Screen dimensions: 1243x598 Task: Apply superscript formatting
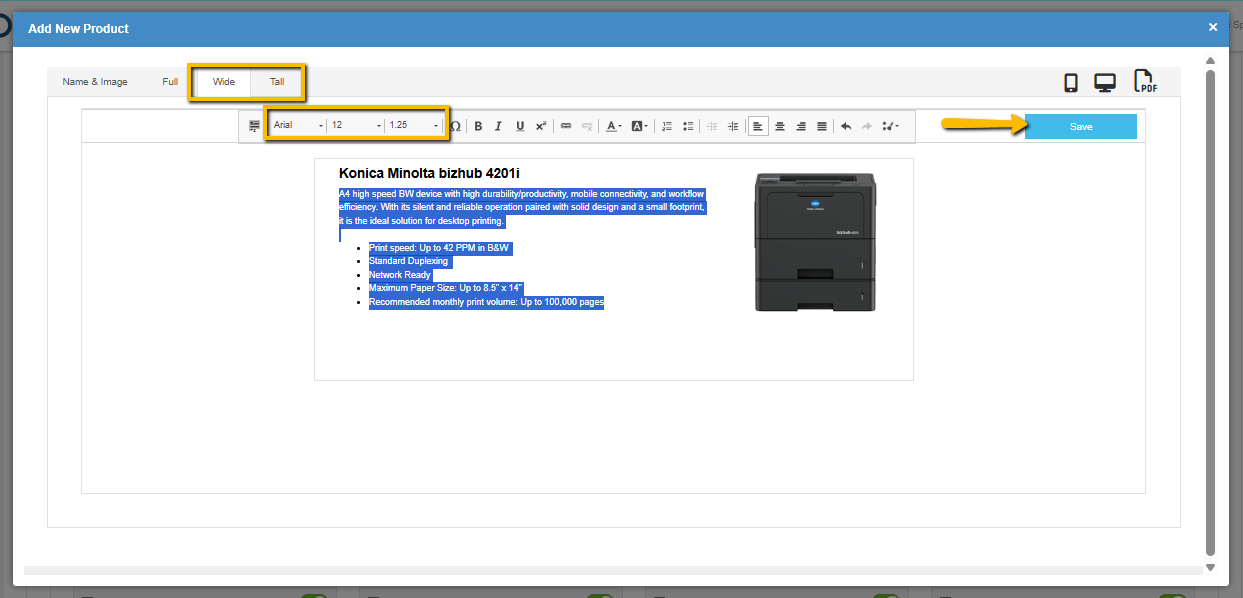541,126
